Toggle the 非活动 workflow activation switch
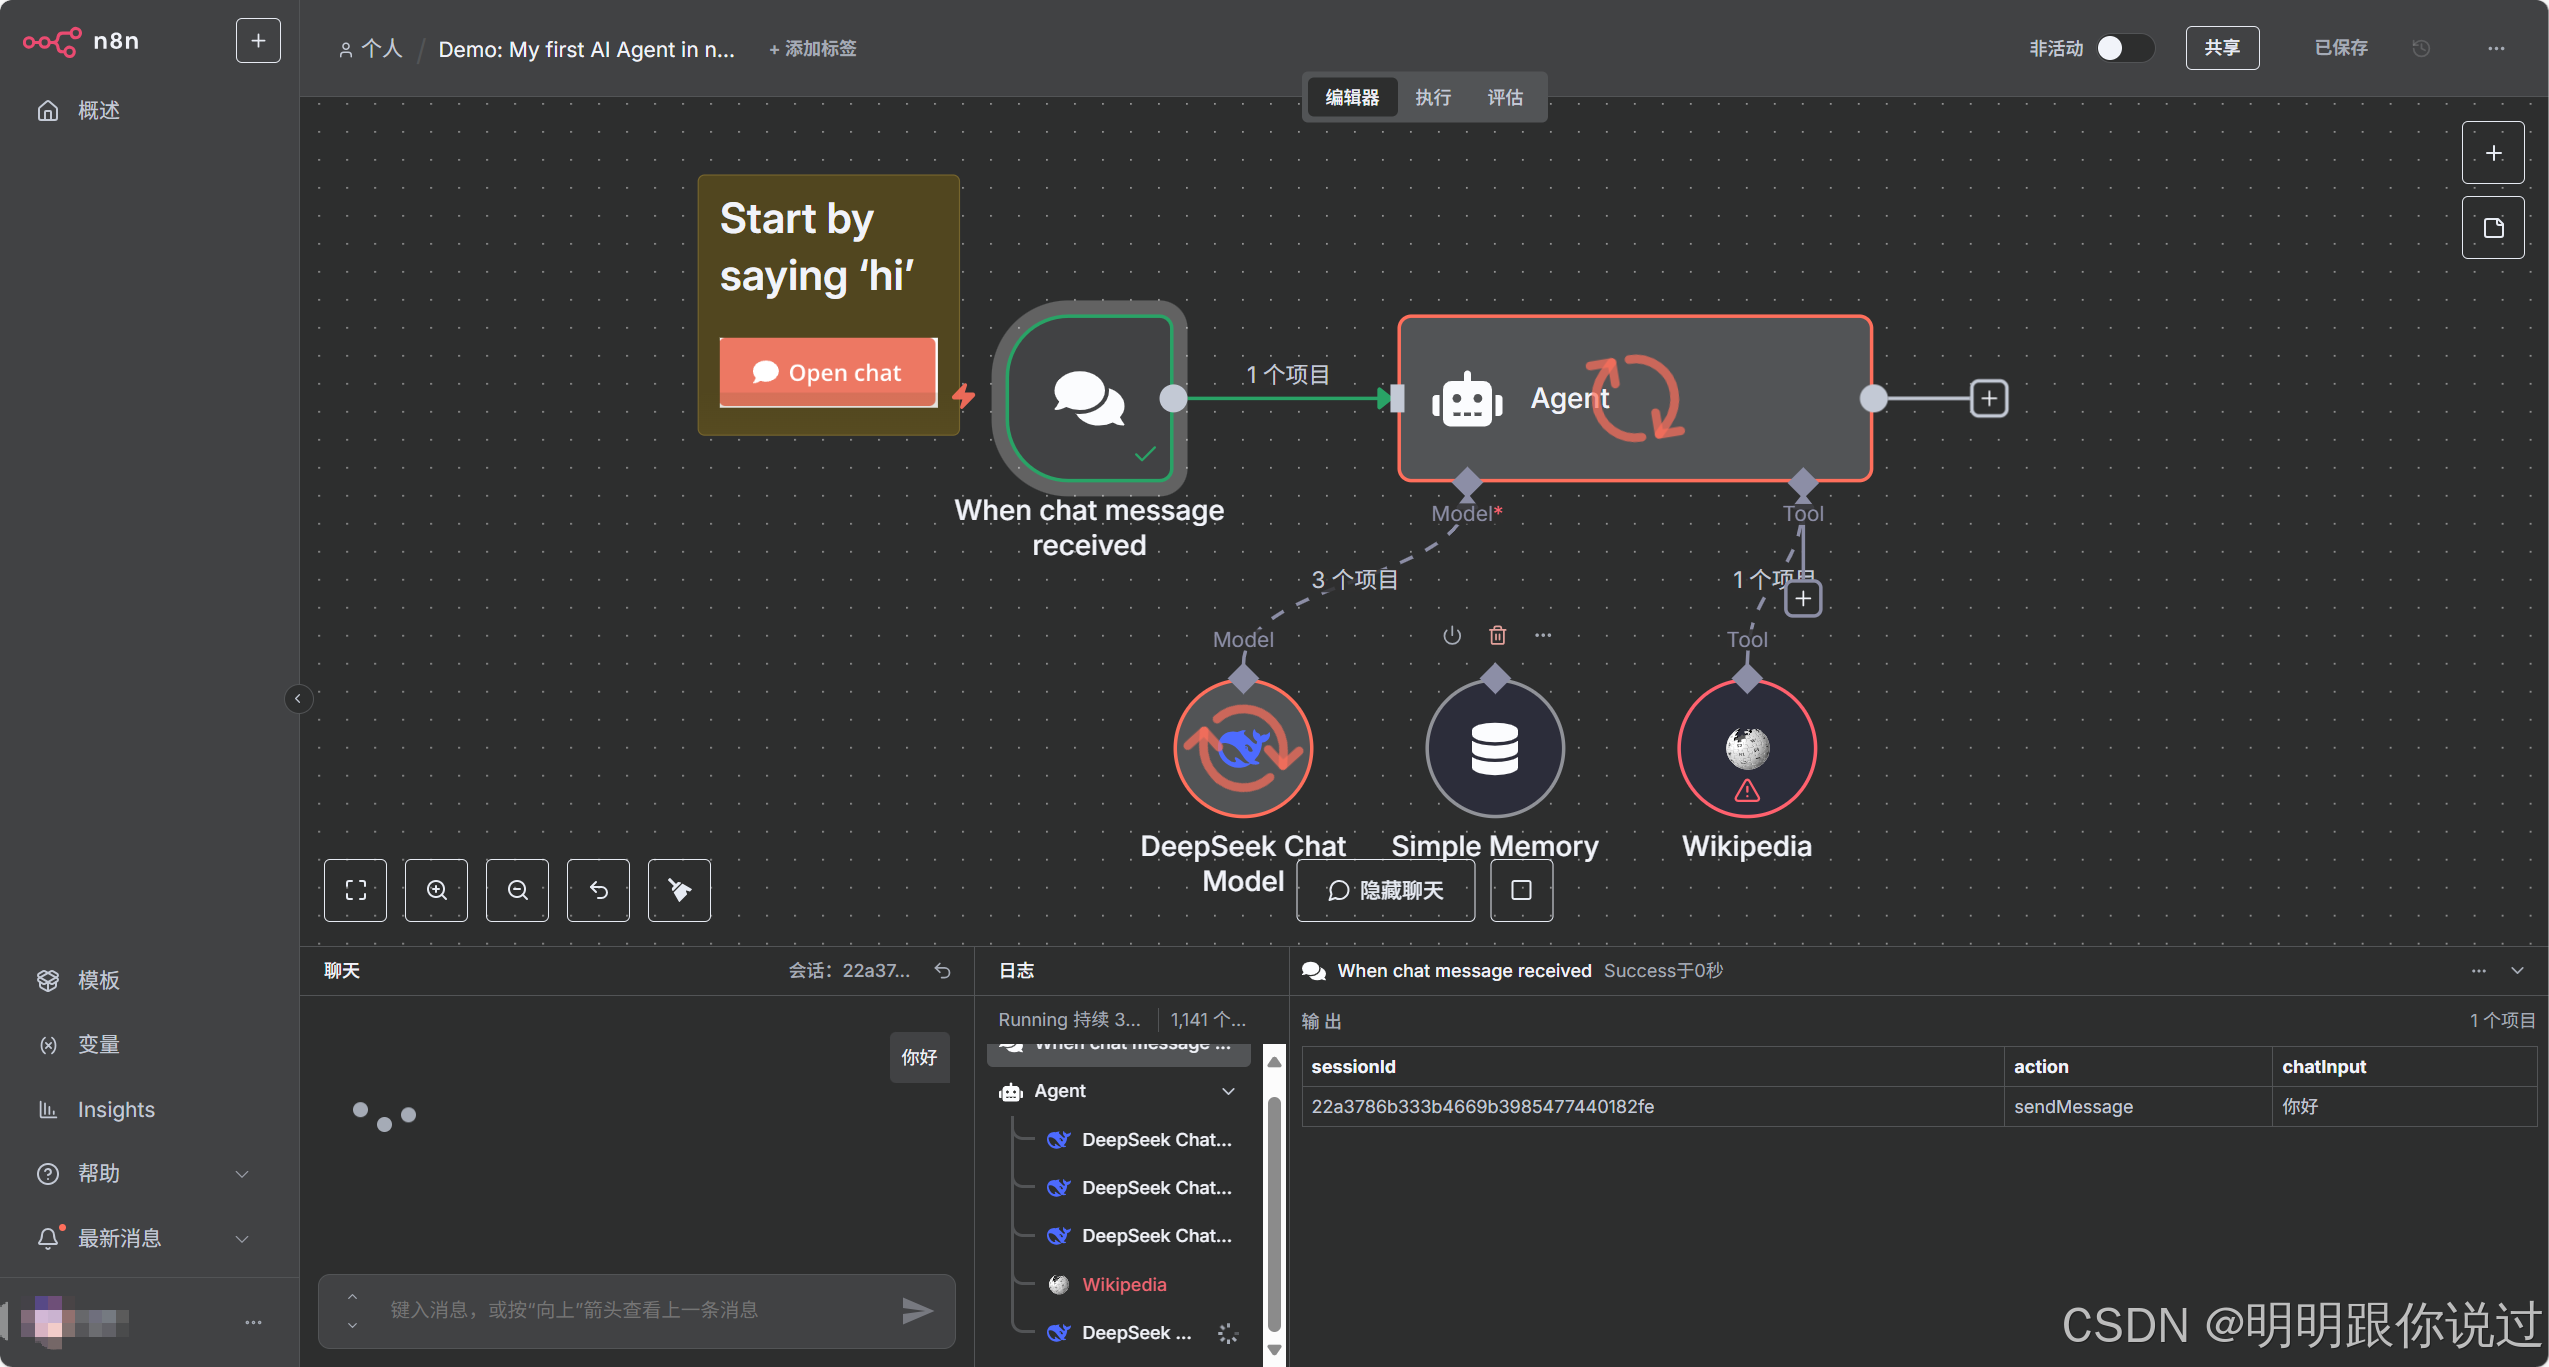Image resolution: width=2549 pixels, height=1367 pixels. pos(2125,48)
